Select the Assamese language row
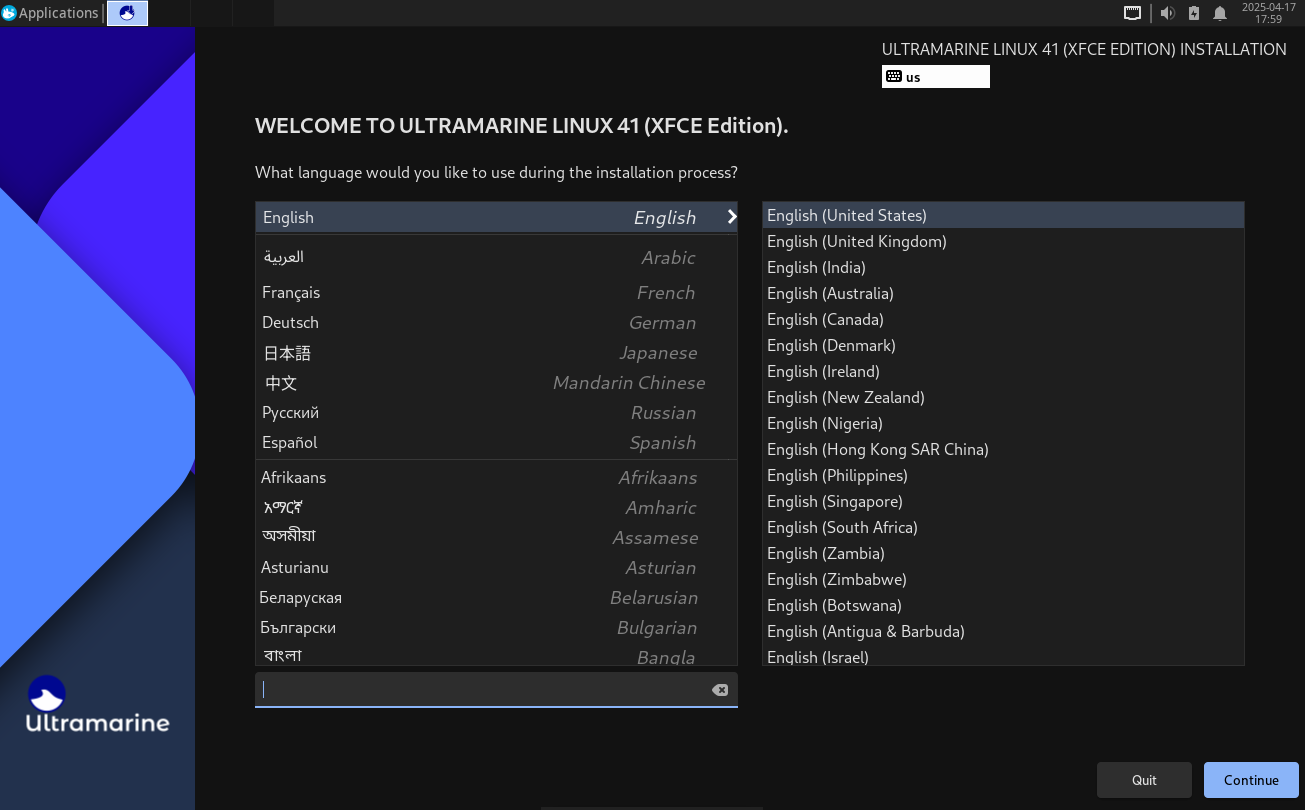1305x810 pixels. point(496,537)
